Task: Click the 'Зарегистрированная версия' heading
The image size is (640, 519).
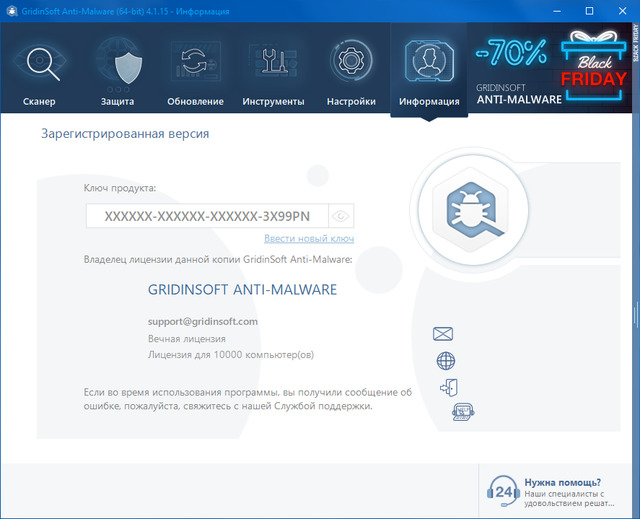Action: tap(125, 134)
